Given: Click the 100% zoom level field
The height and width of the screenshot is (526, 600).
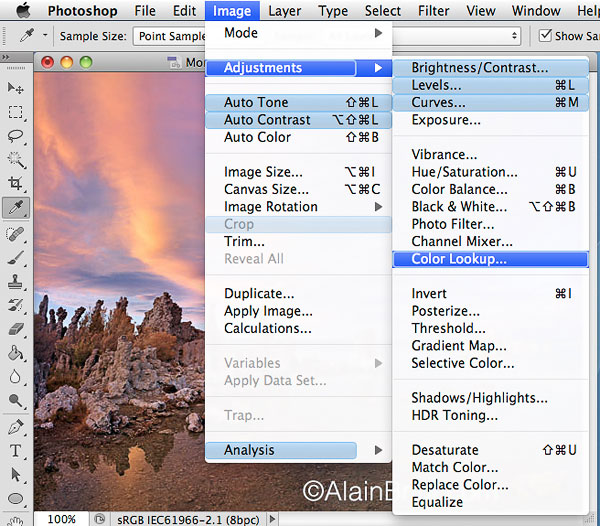Looking at the screenshot, I should [62, 519].
